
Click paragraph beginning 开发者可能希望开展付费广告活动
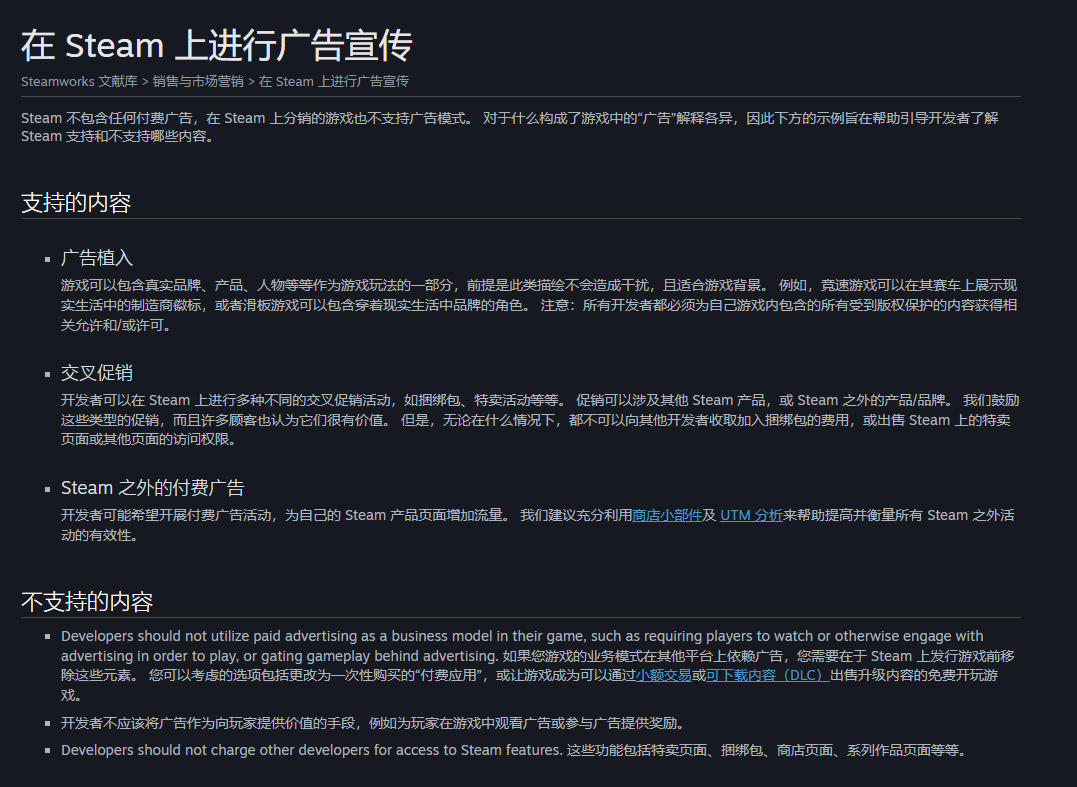pos(537,525)
